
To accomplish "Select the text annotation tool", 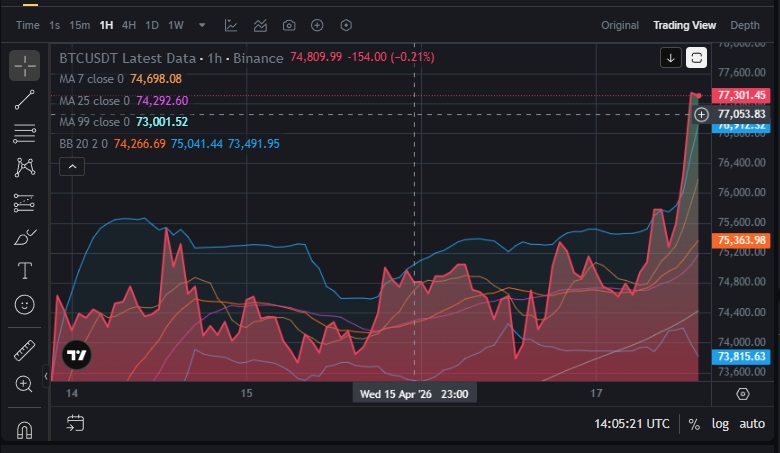I will 25,270.
